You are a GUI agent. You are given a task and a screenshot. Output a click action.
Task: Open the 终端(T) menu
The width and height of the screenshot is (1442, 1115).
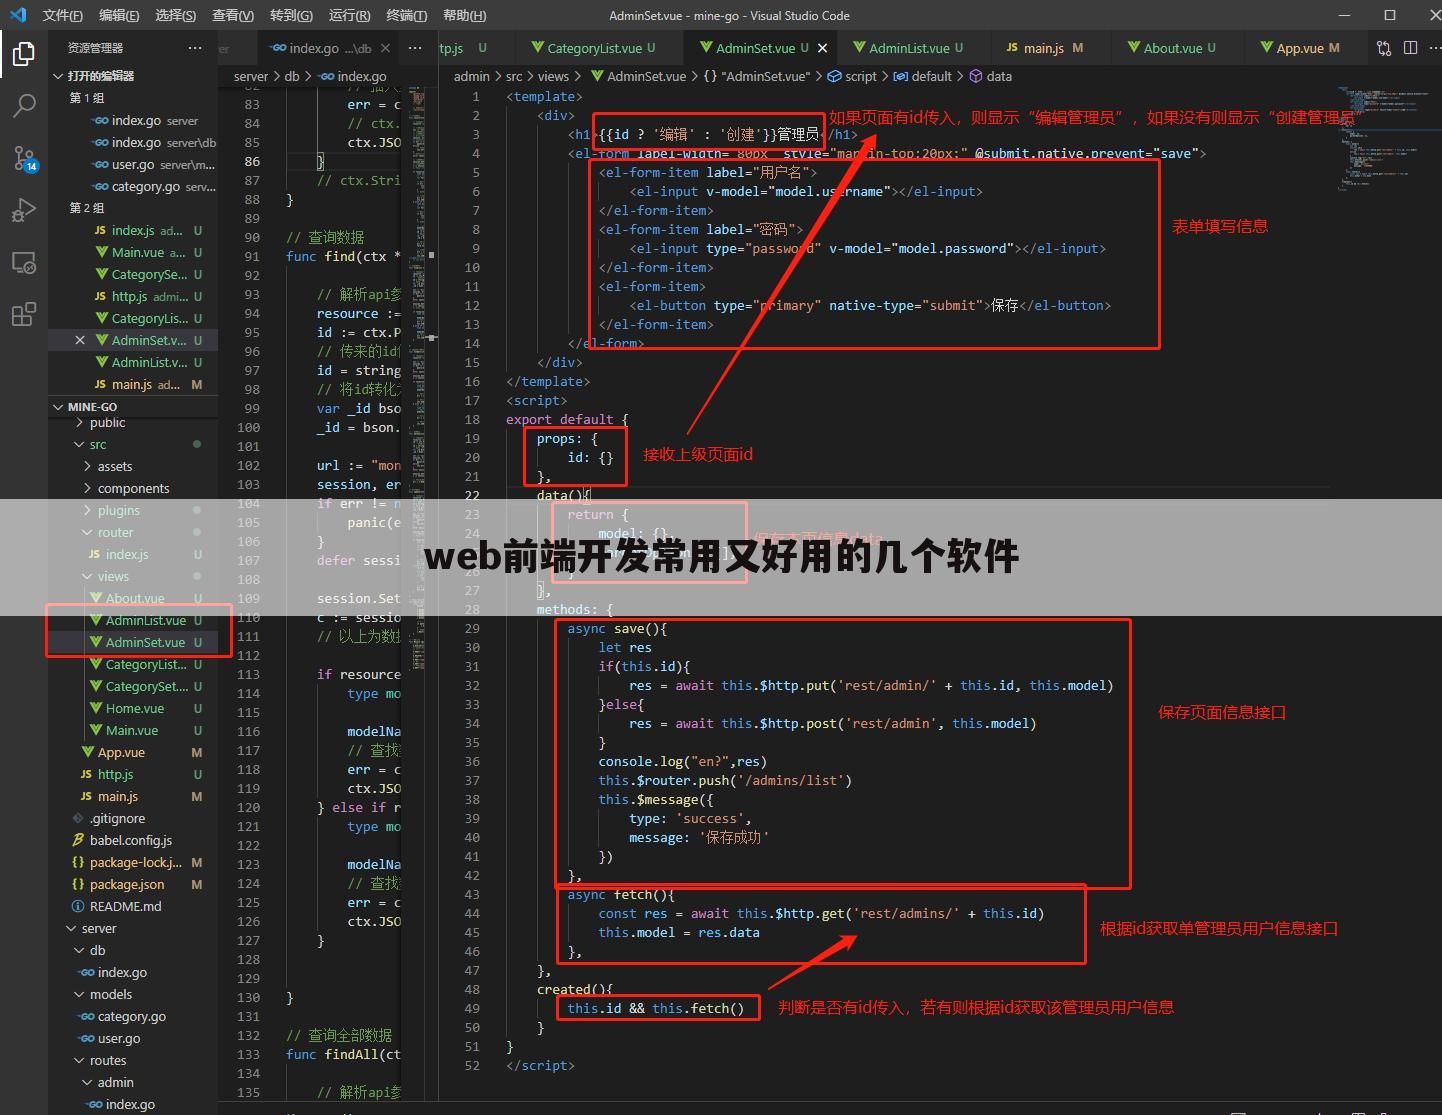coord(406,15)
